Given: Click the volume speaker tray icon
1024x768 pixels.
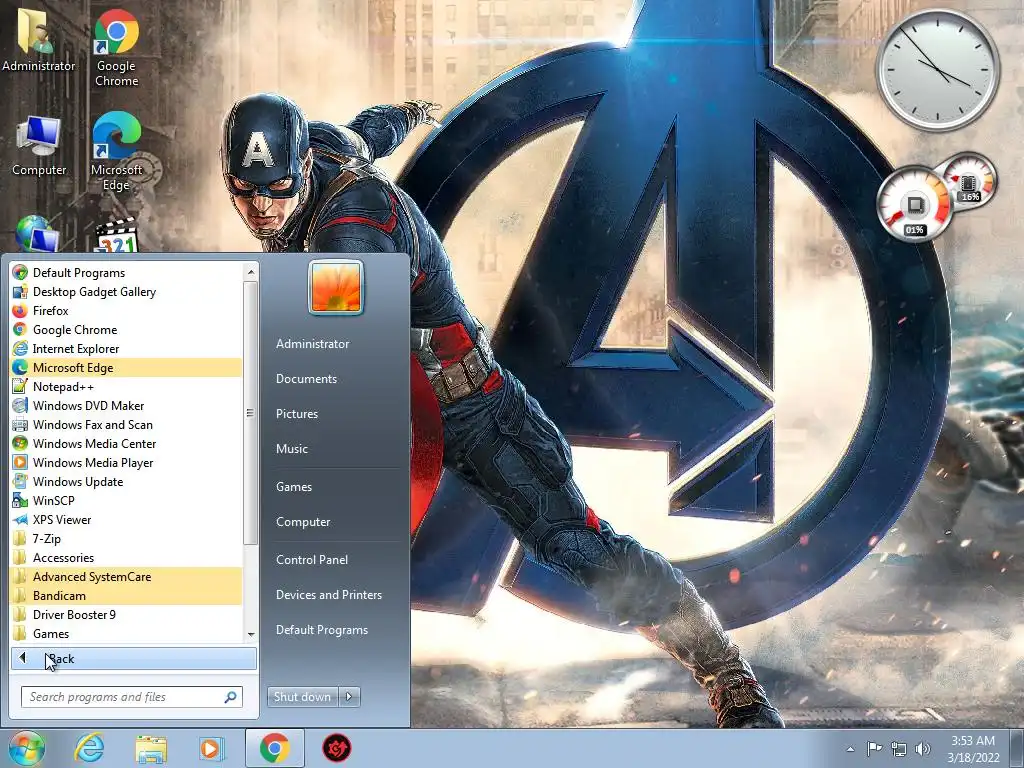Looking at the screenshot, I should [923, 749].
